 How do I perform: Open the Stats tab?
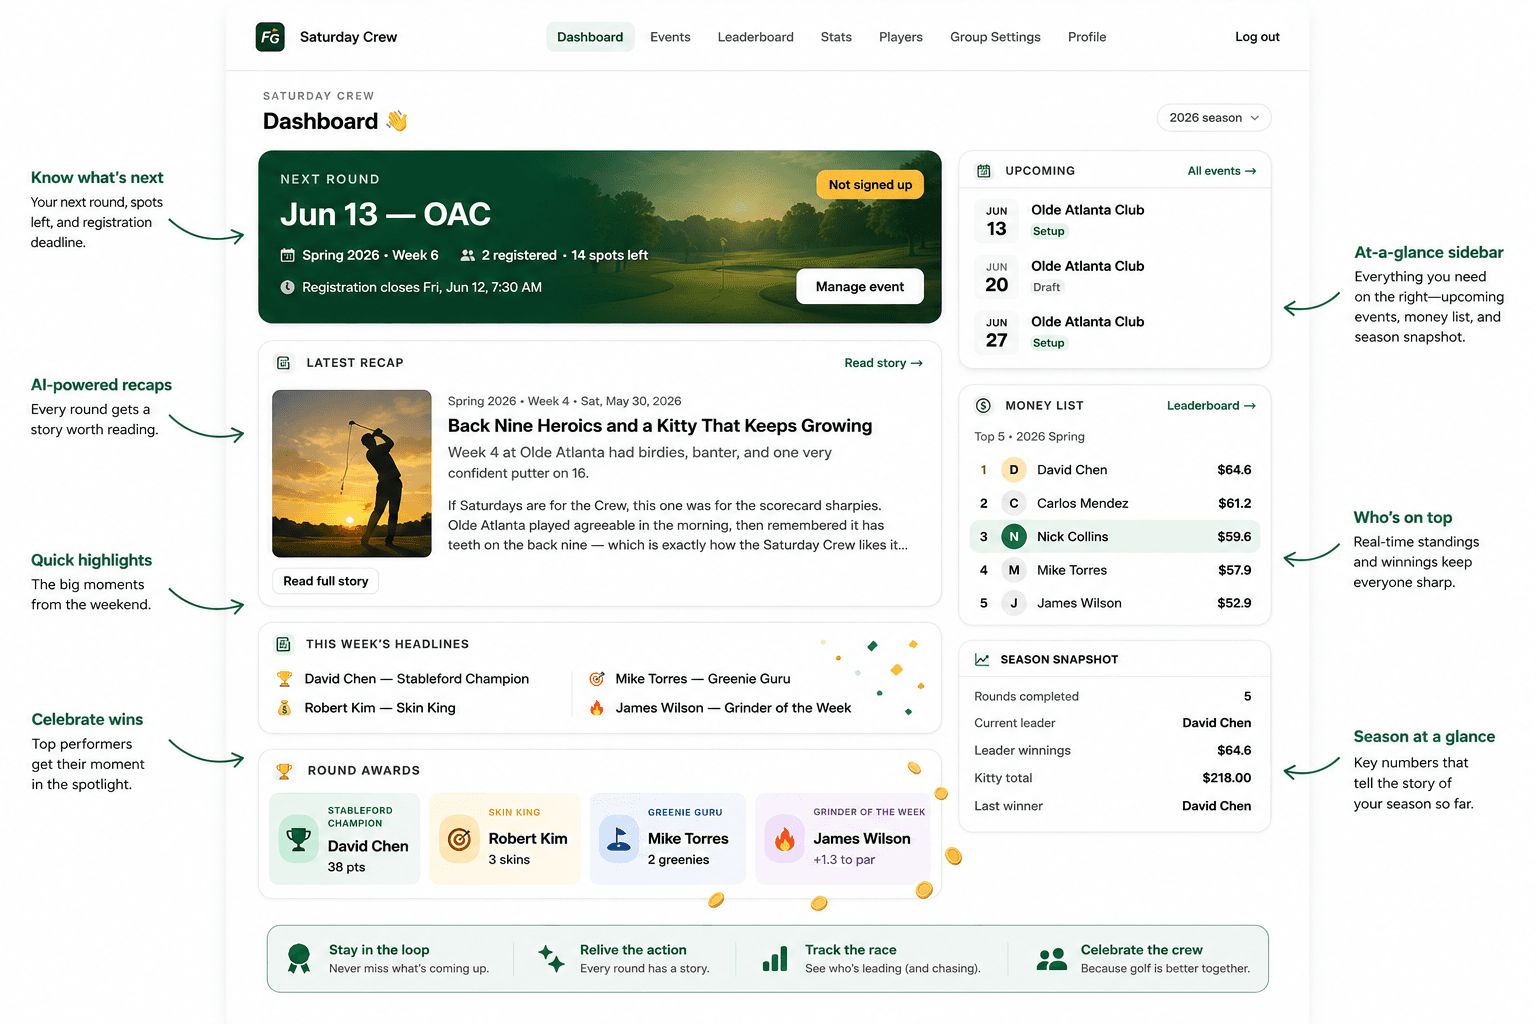coord(836,37)
